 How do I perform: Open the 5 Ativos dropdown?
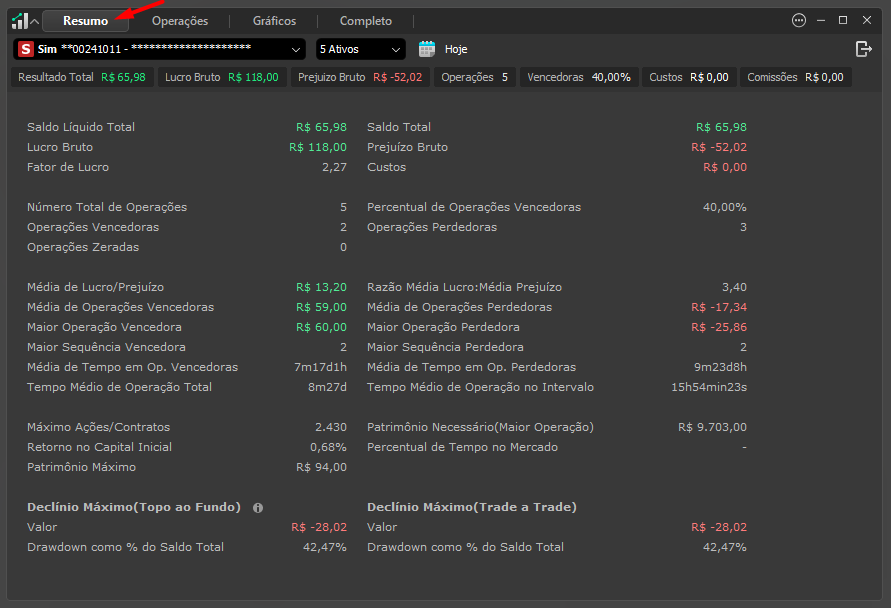coord(360,49)
